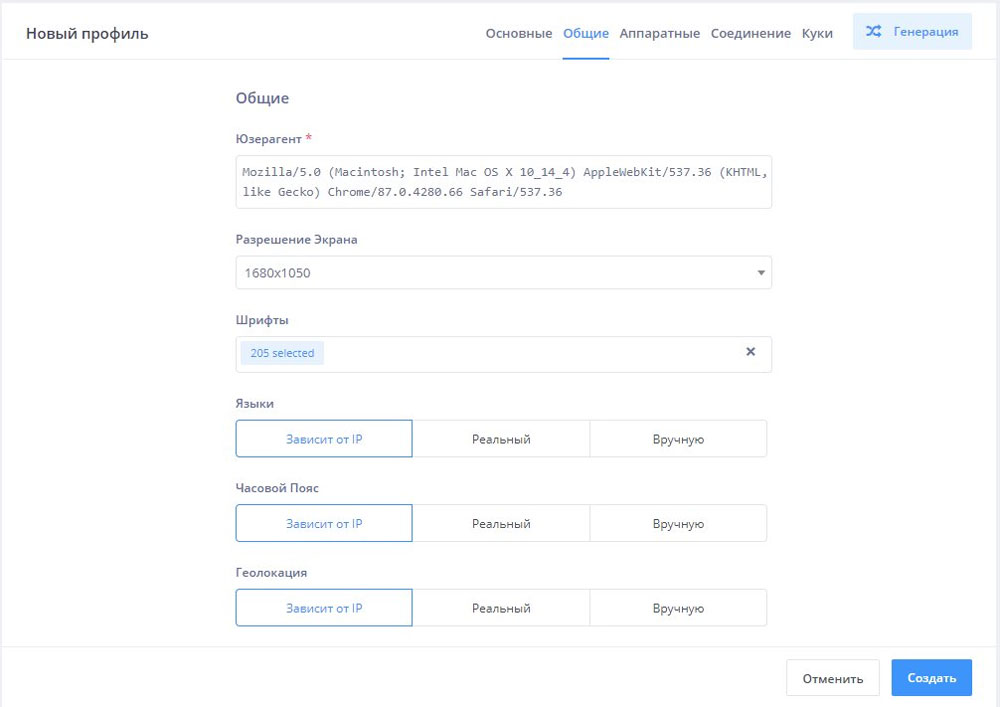Image resolution: width=1000 pixels, height=707 pixels.
Task: Open the Аппаратные tab
Action: [x=659, y=33]
